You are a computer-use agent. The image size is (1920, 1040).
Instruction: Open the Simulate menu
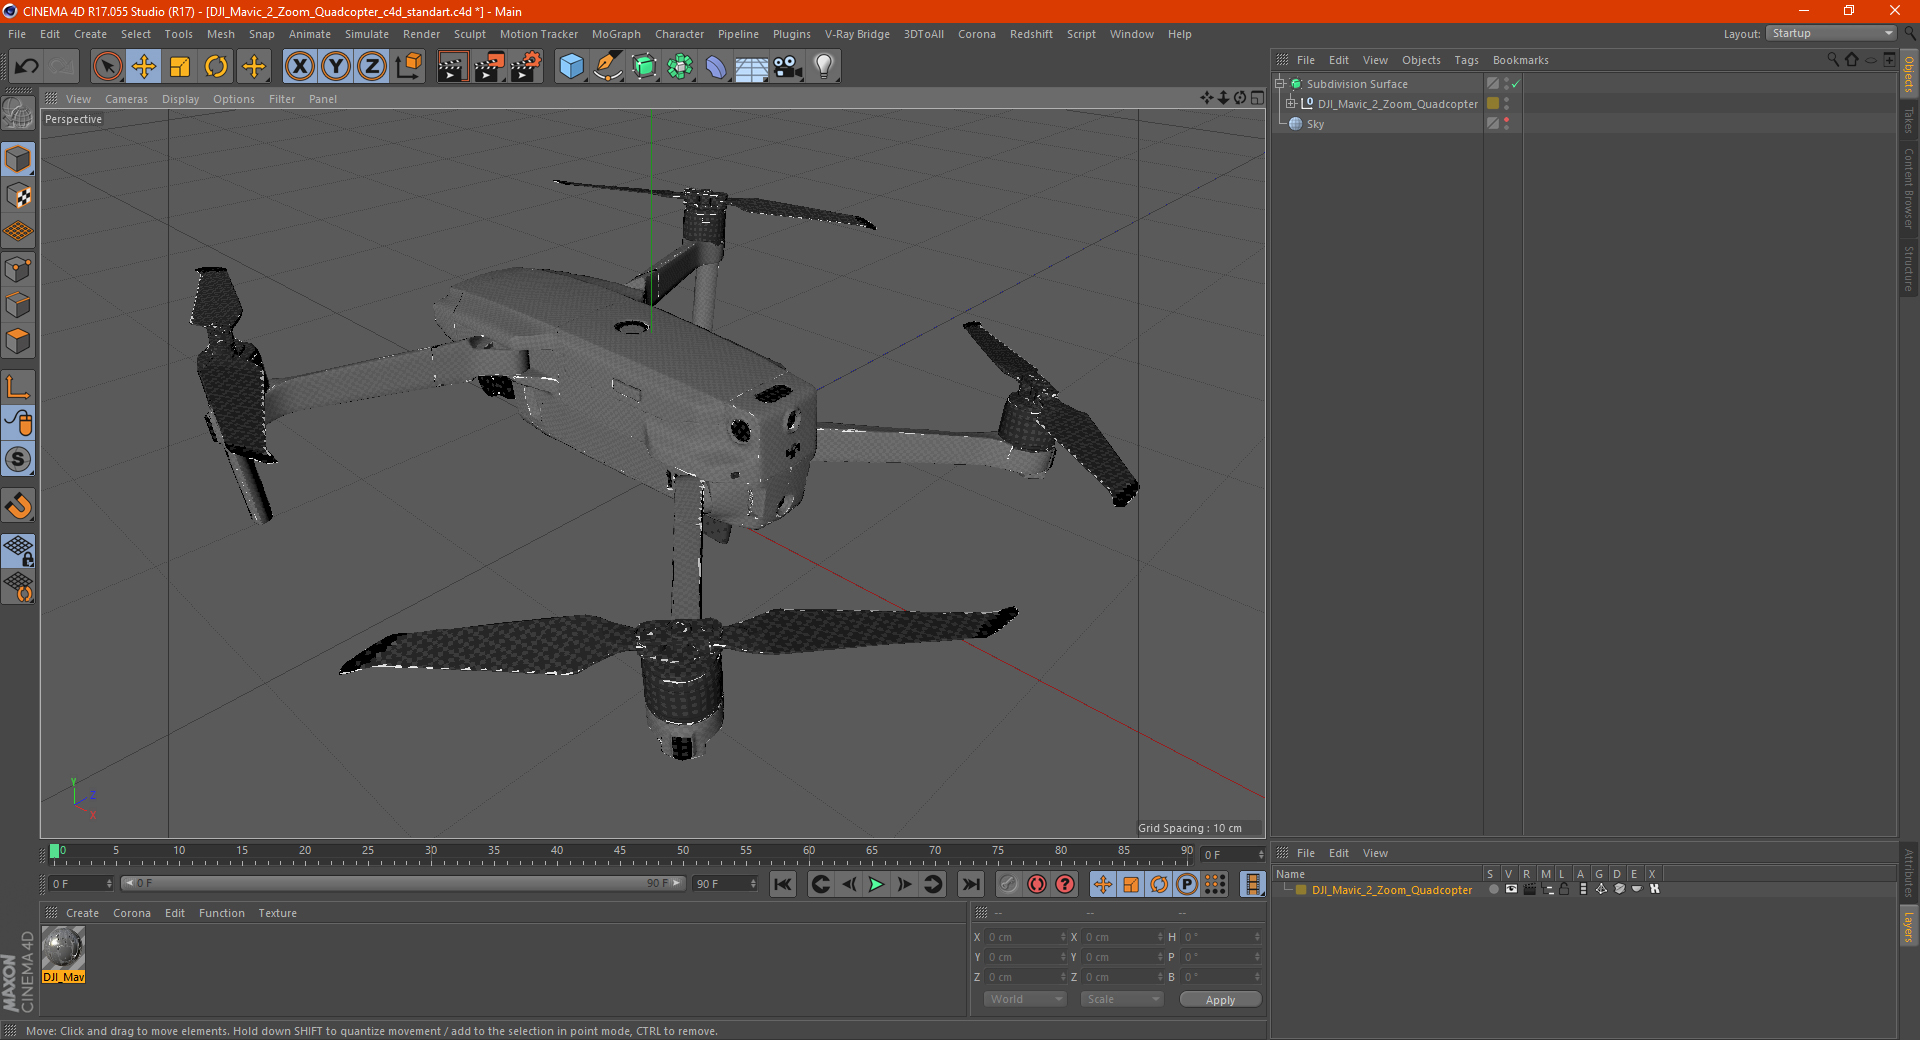point(366,34)
